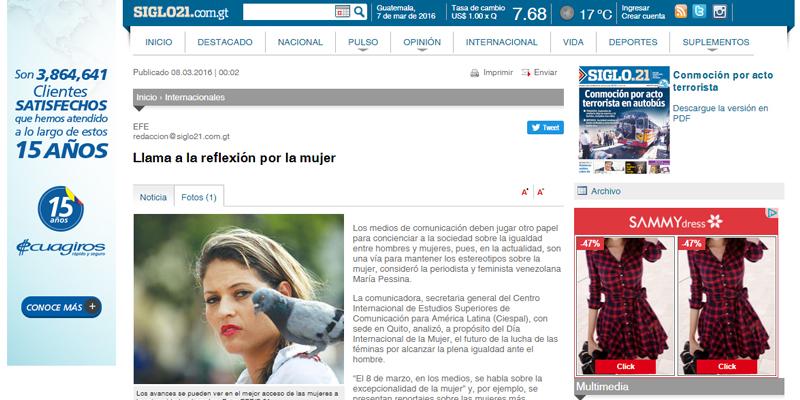Expand the Opinión menu dropdown

421,42
